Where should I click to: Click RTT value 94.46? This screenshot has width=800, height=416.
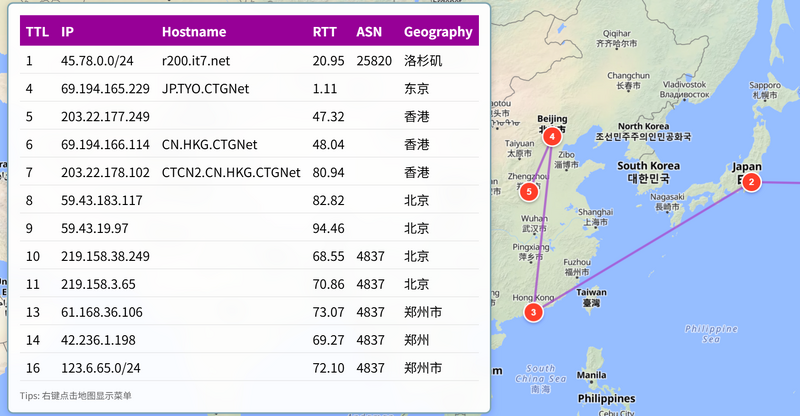(329, 228)
